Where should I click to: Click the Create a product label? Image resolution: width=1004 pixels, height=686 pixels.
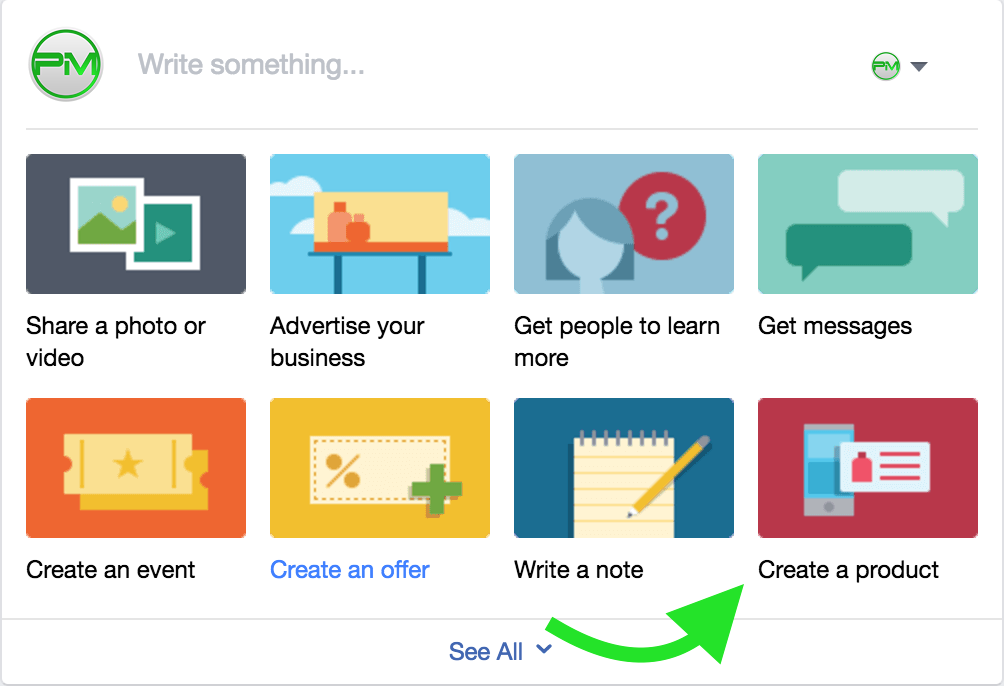pyautogui.click(x=848, y=569)
